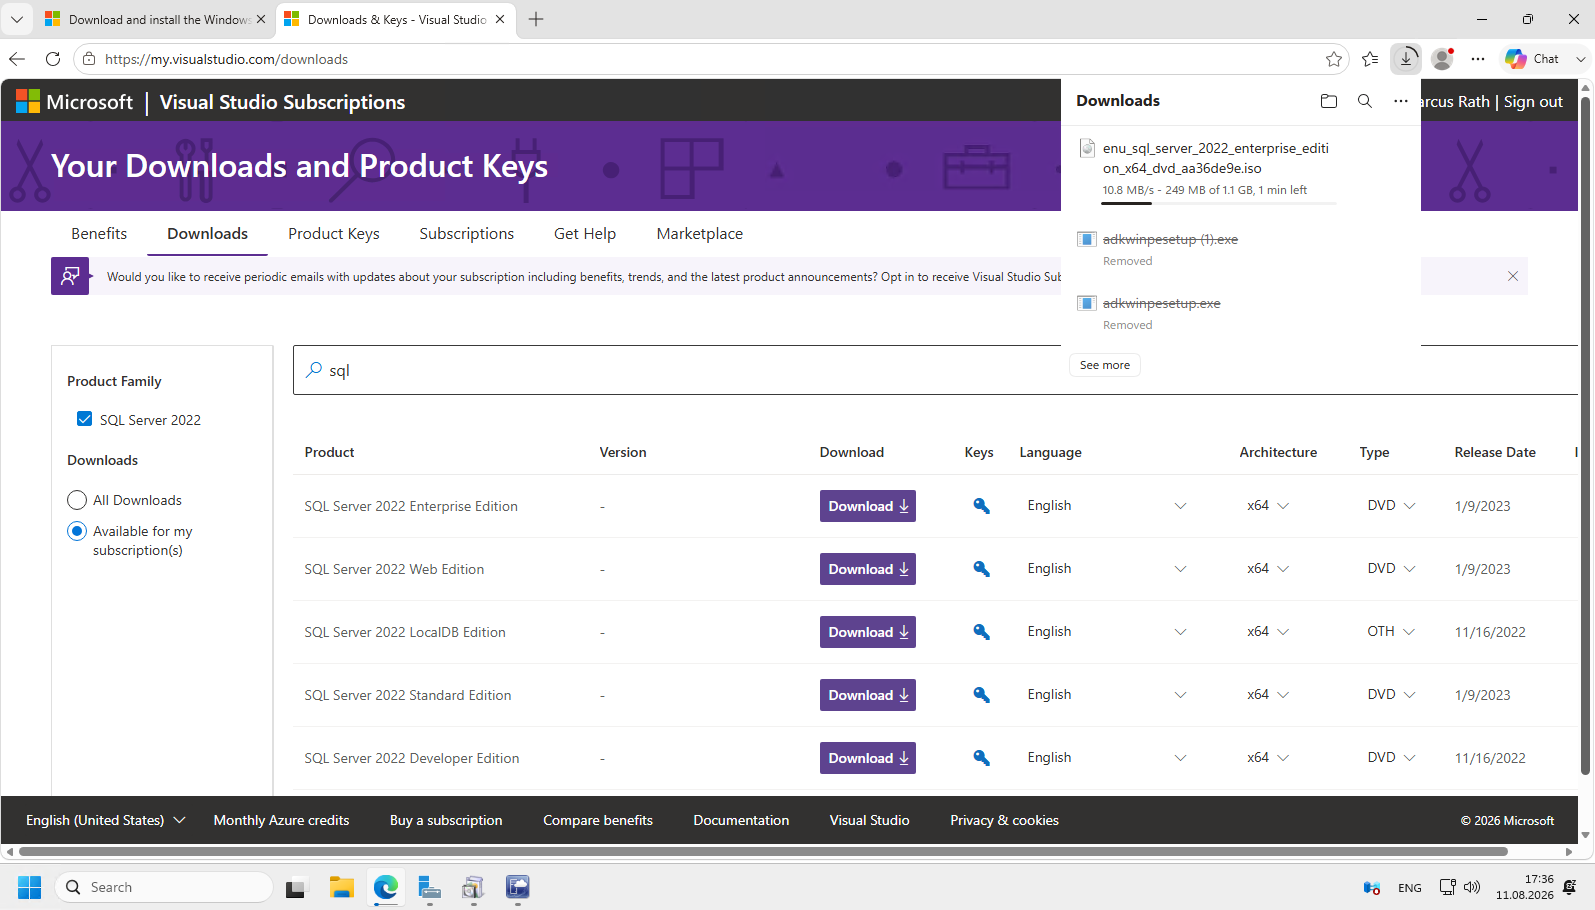This screenshot has height=910, width=1595.
Task: Download SQL Server 2022 Web Edition
Action: (x=868, y=569)
